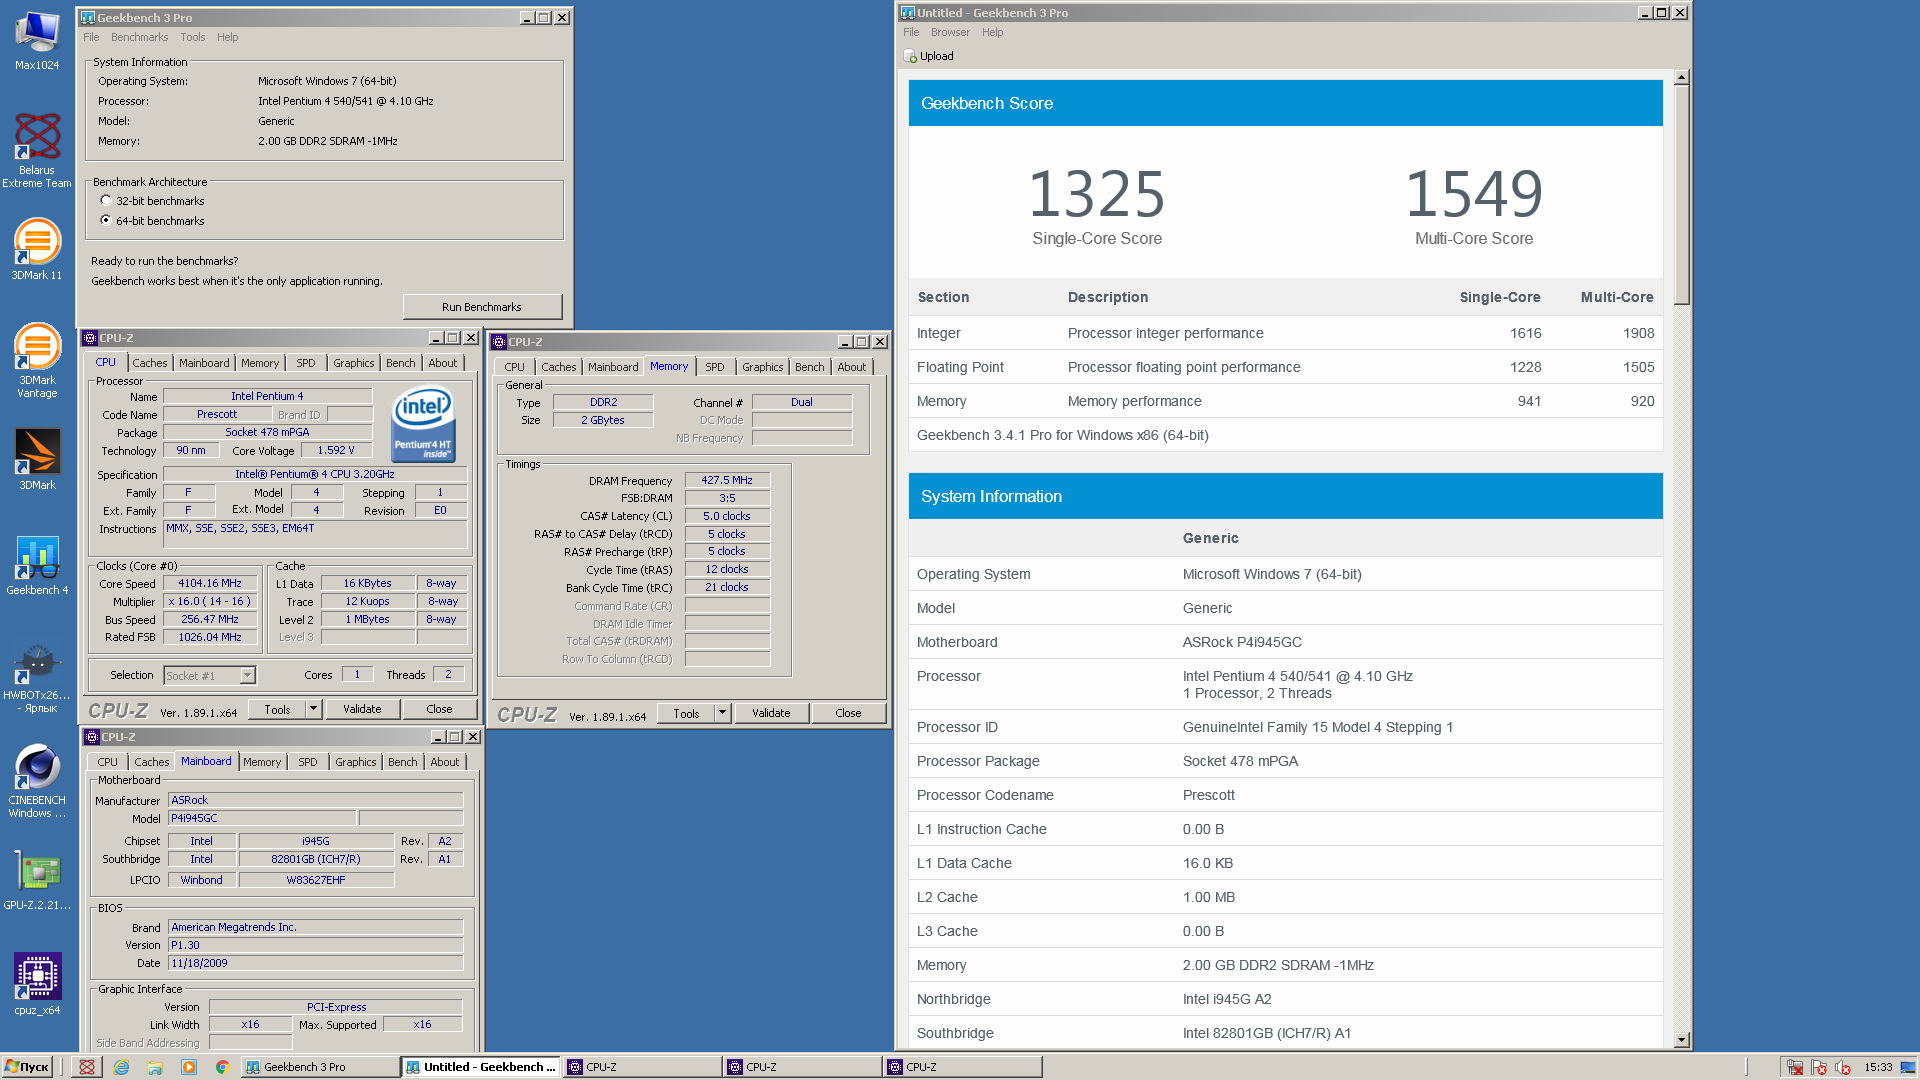The height and width of the screenshot is (1080, 1920).
Task: Open File menu in Untitled Geekbench window
Action: coord(911,32)
